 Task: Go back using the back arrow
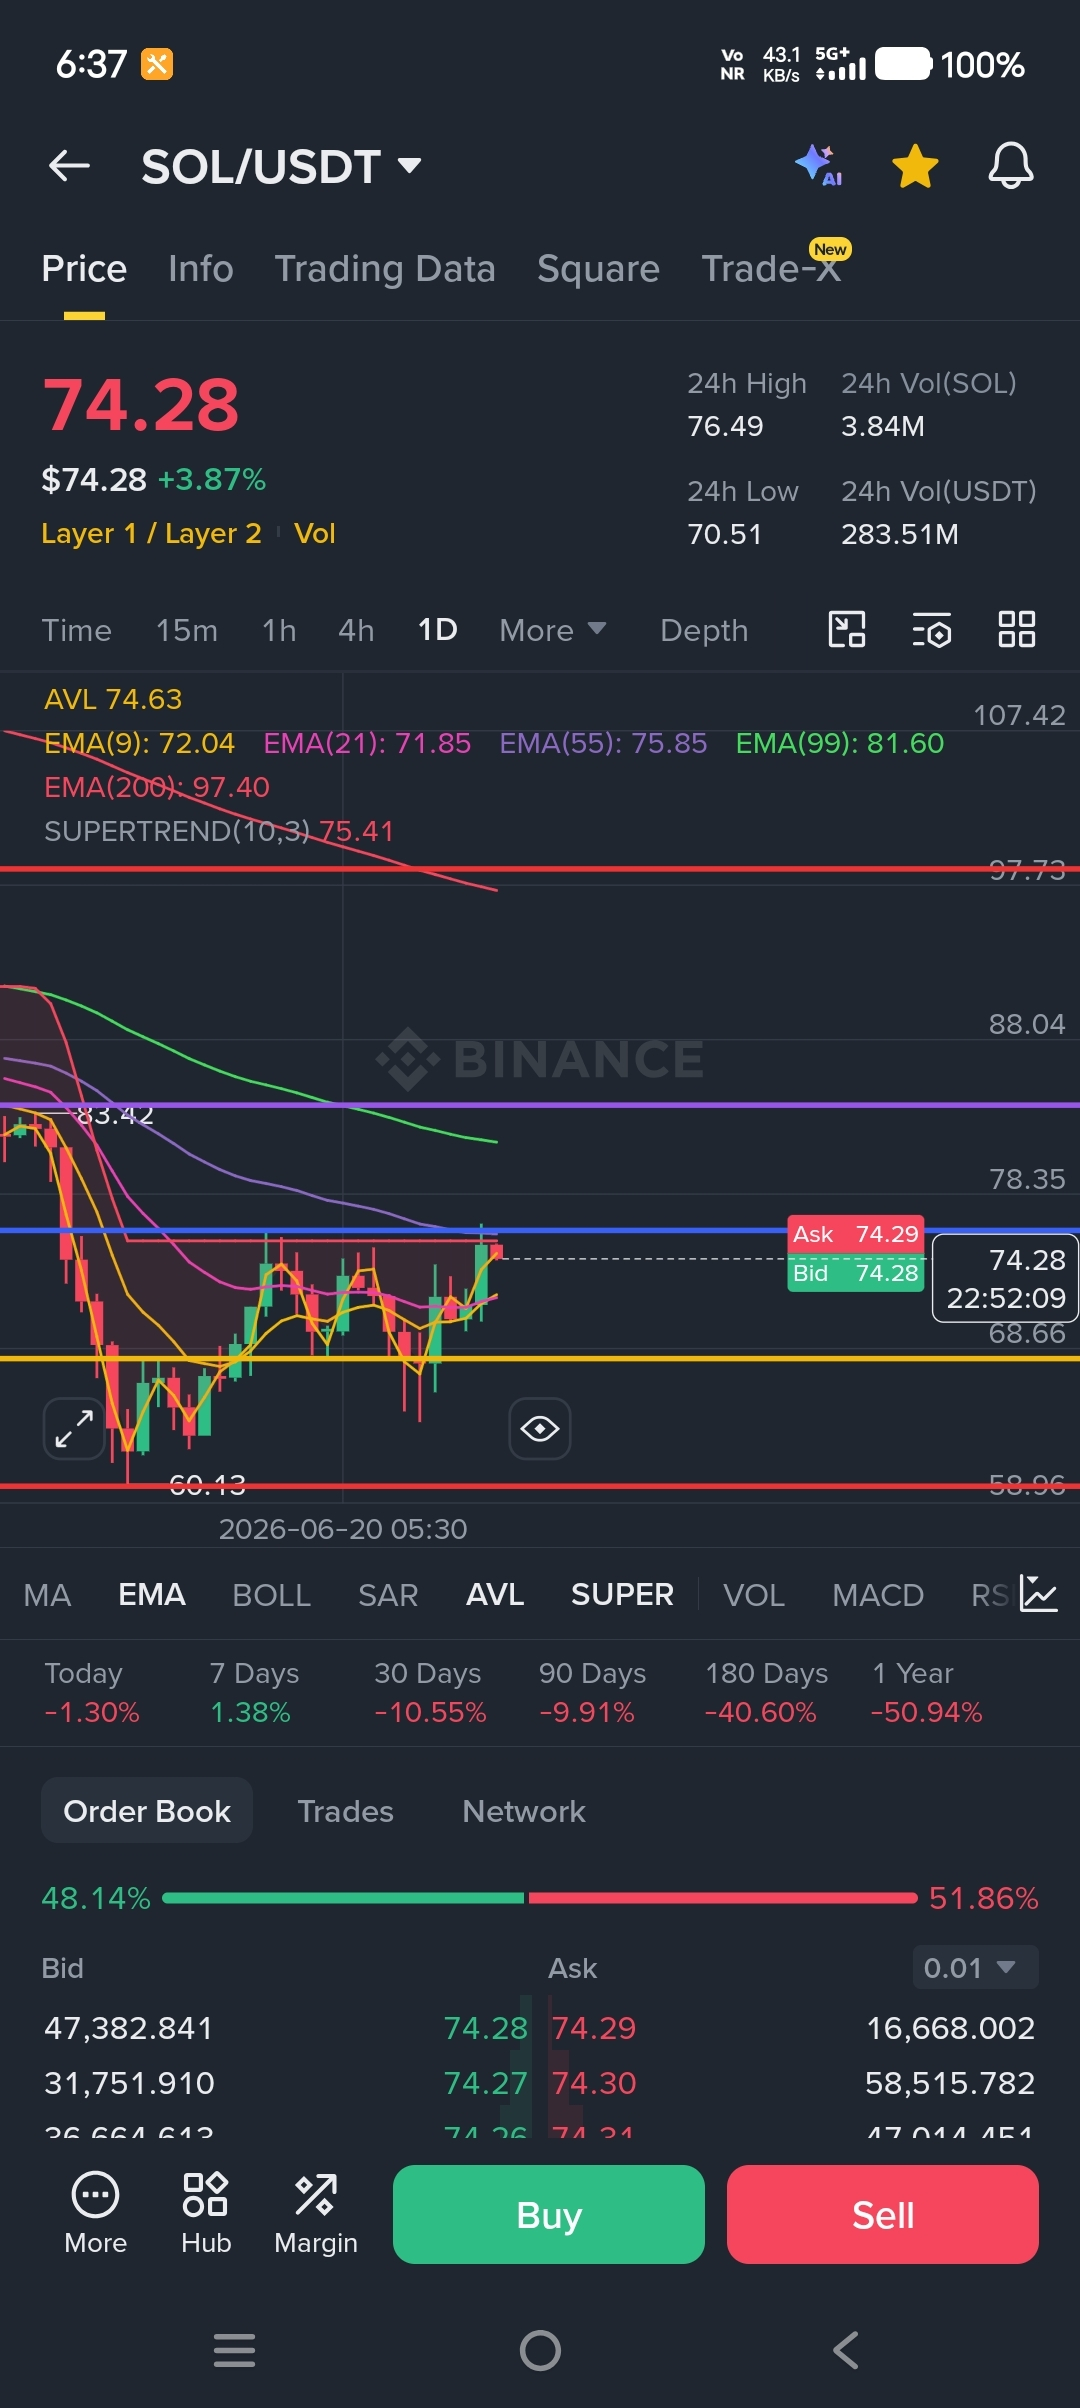[x=69, y=166]
